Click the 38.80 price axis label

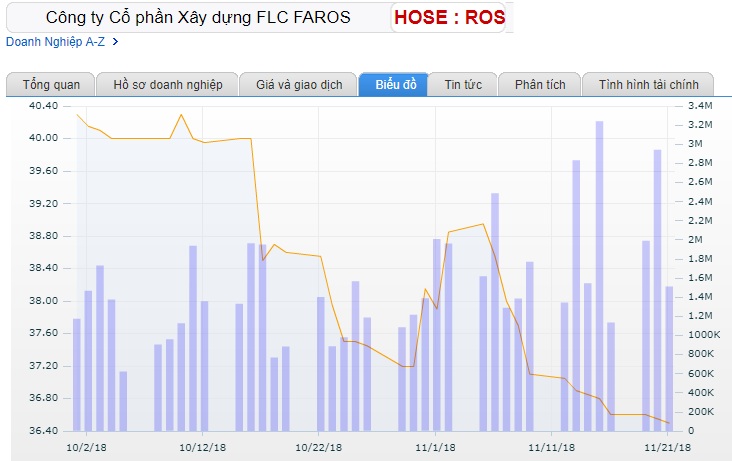[43, 235]
